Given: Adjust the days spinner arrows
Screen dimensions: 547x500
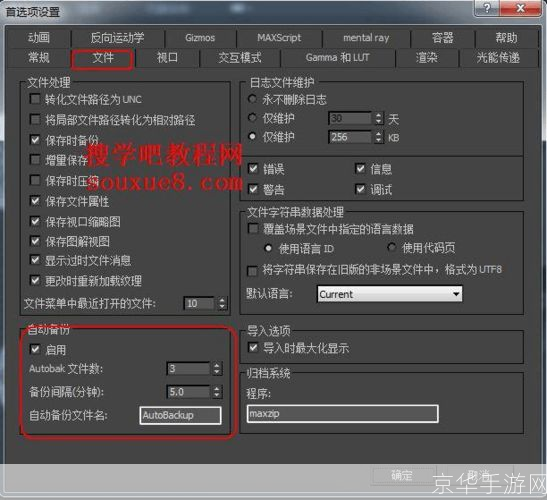Looking at the screenshot, I should [x=379, y=118].
